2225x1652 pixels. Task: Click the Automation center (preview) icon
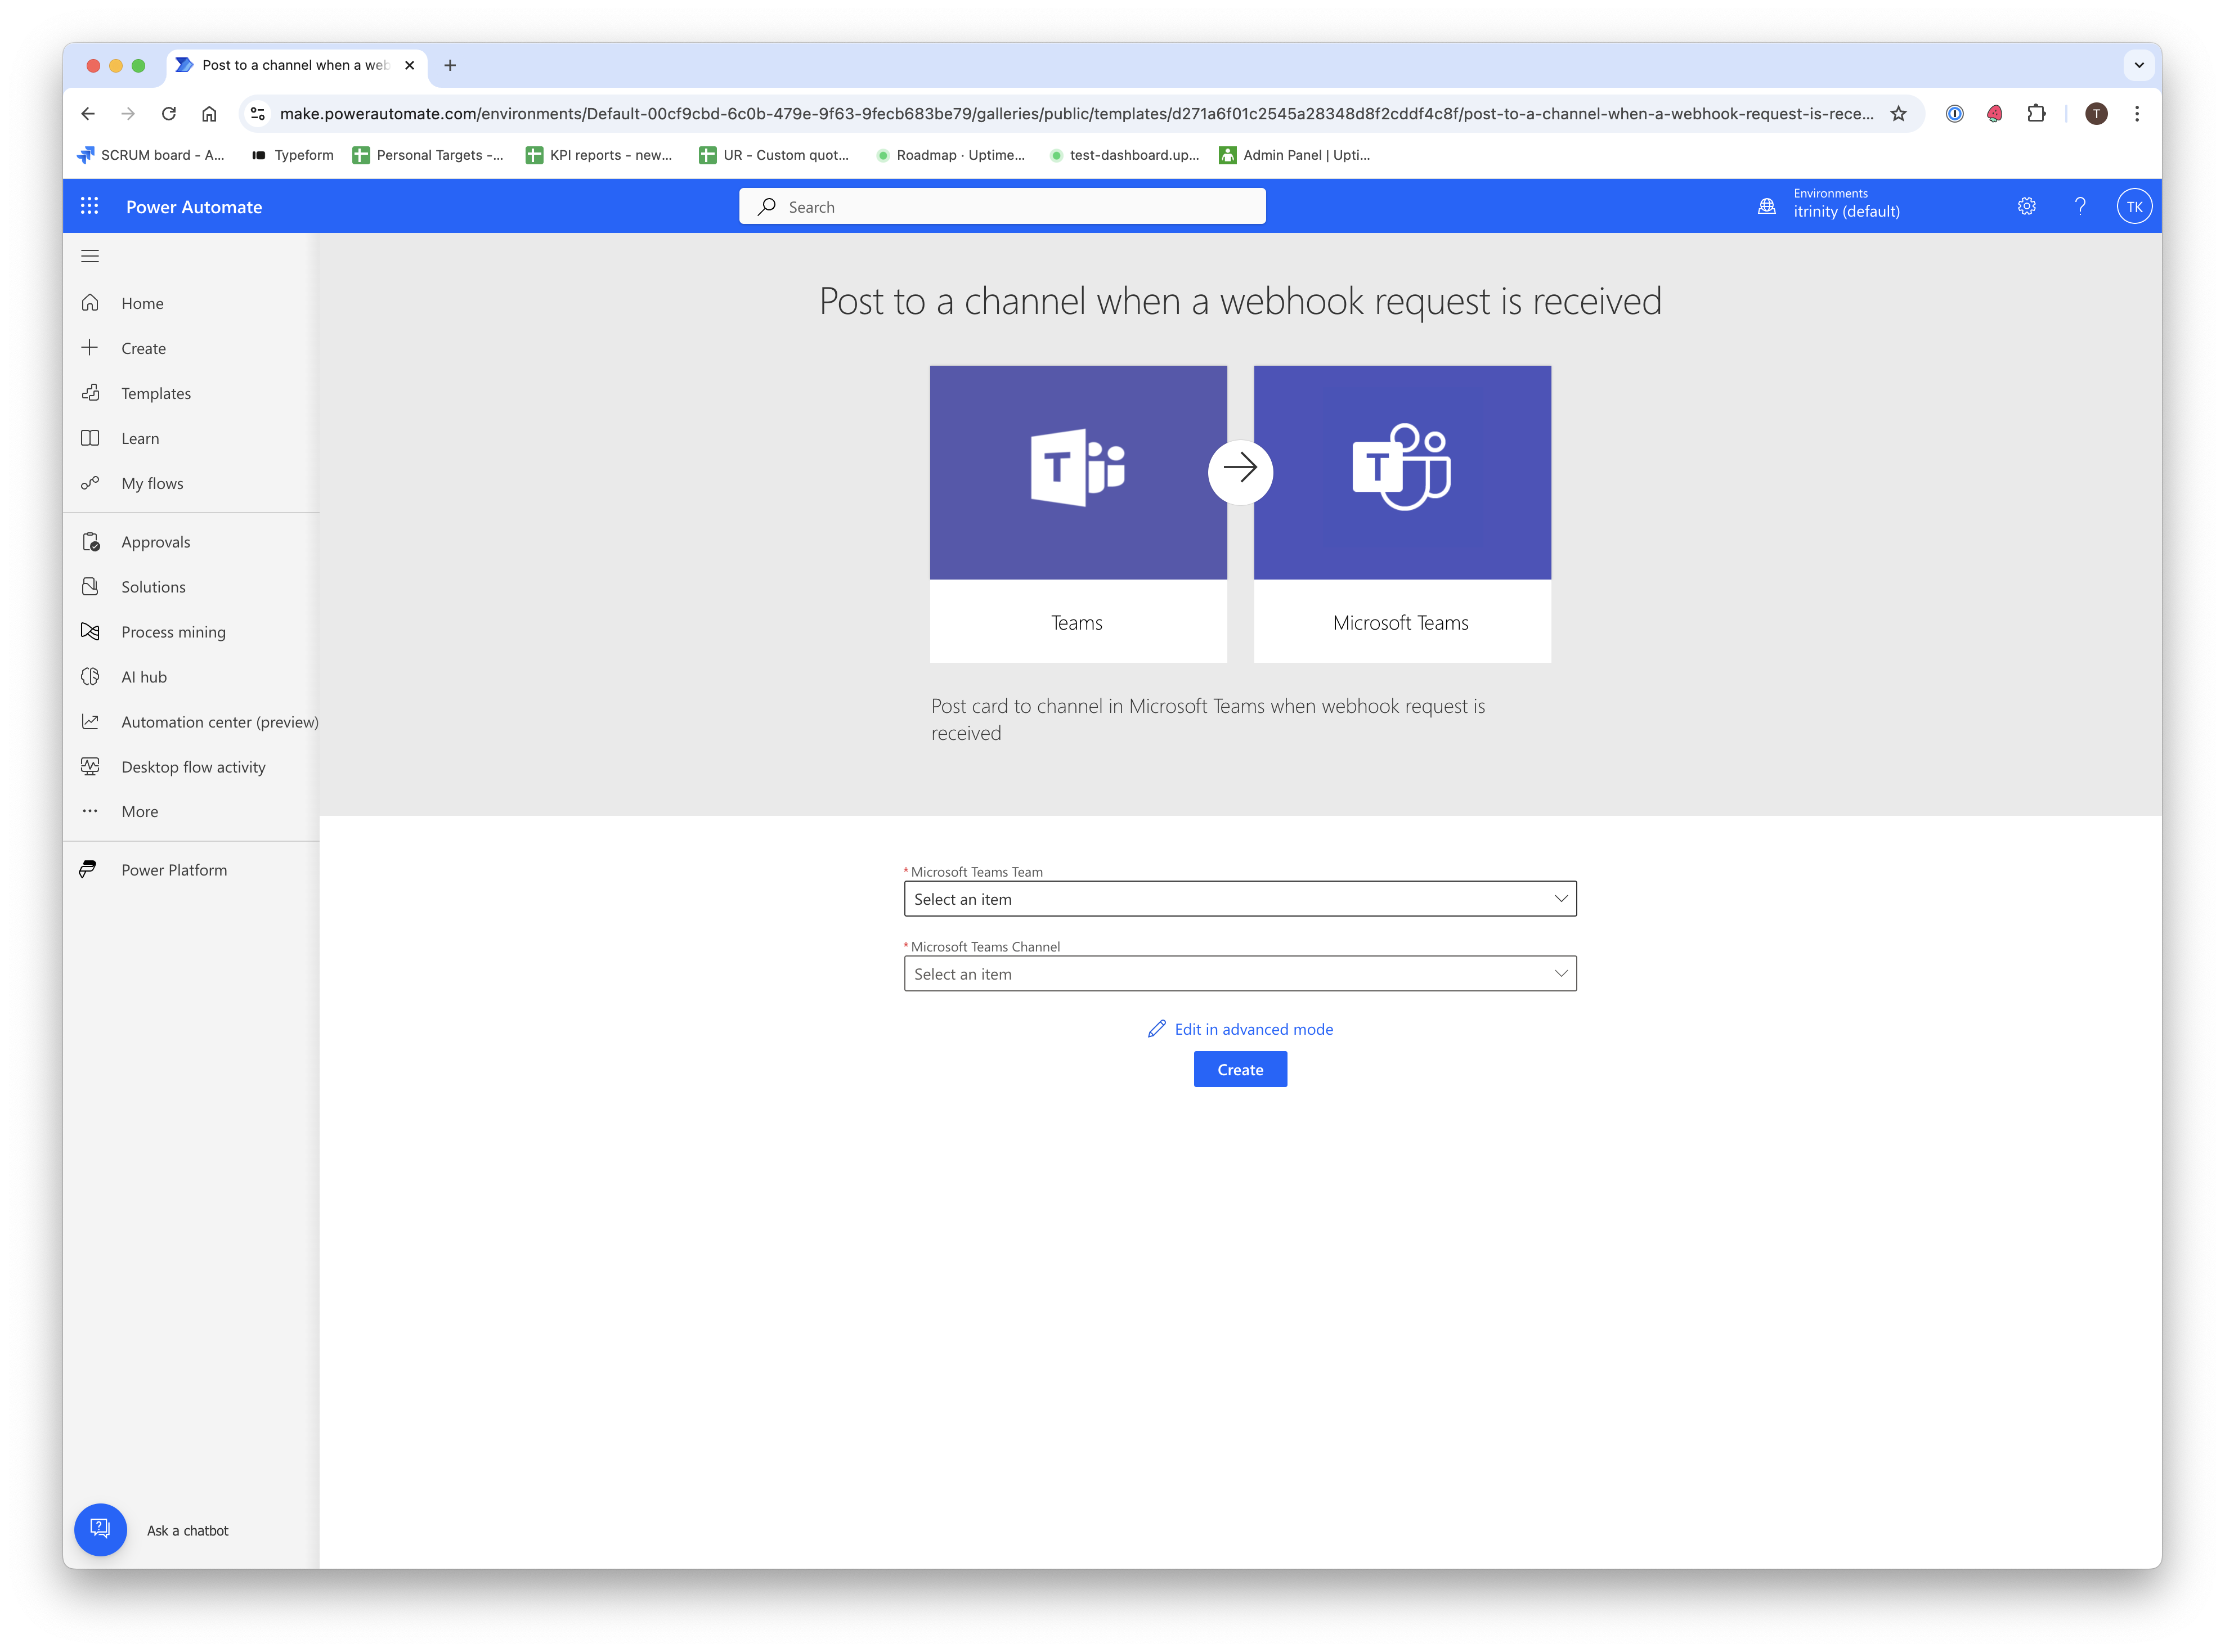tap(90, 722)
